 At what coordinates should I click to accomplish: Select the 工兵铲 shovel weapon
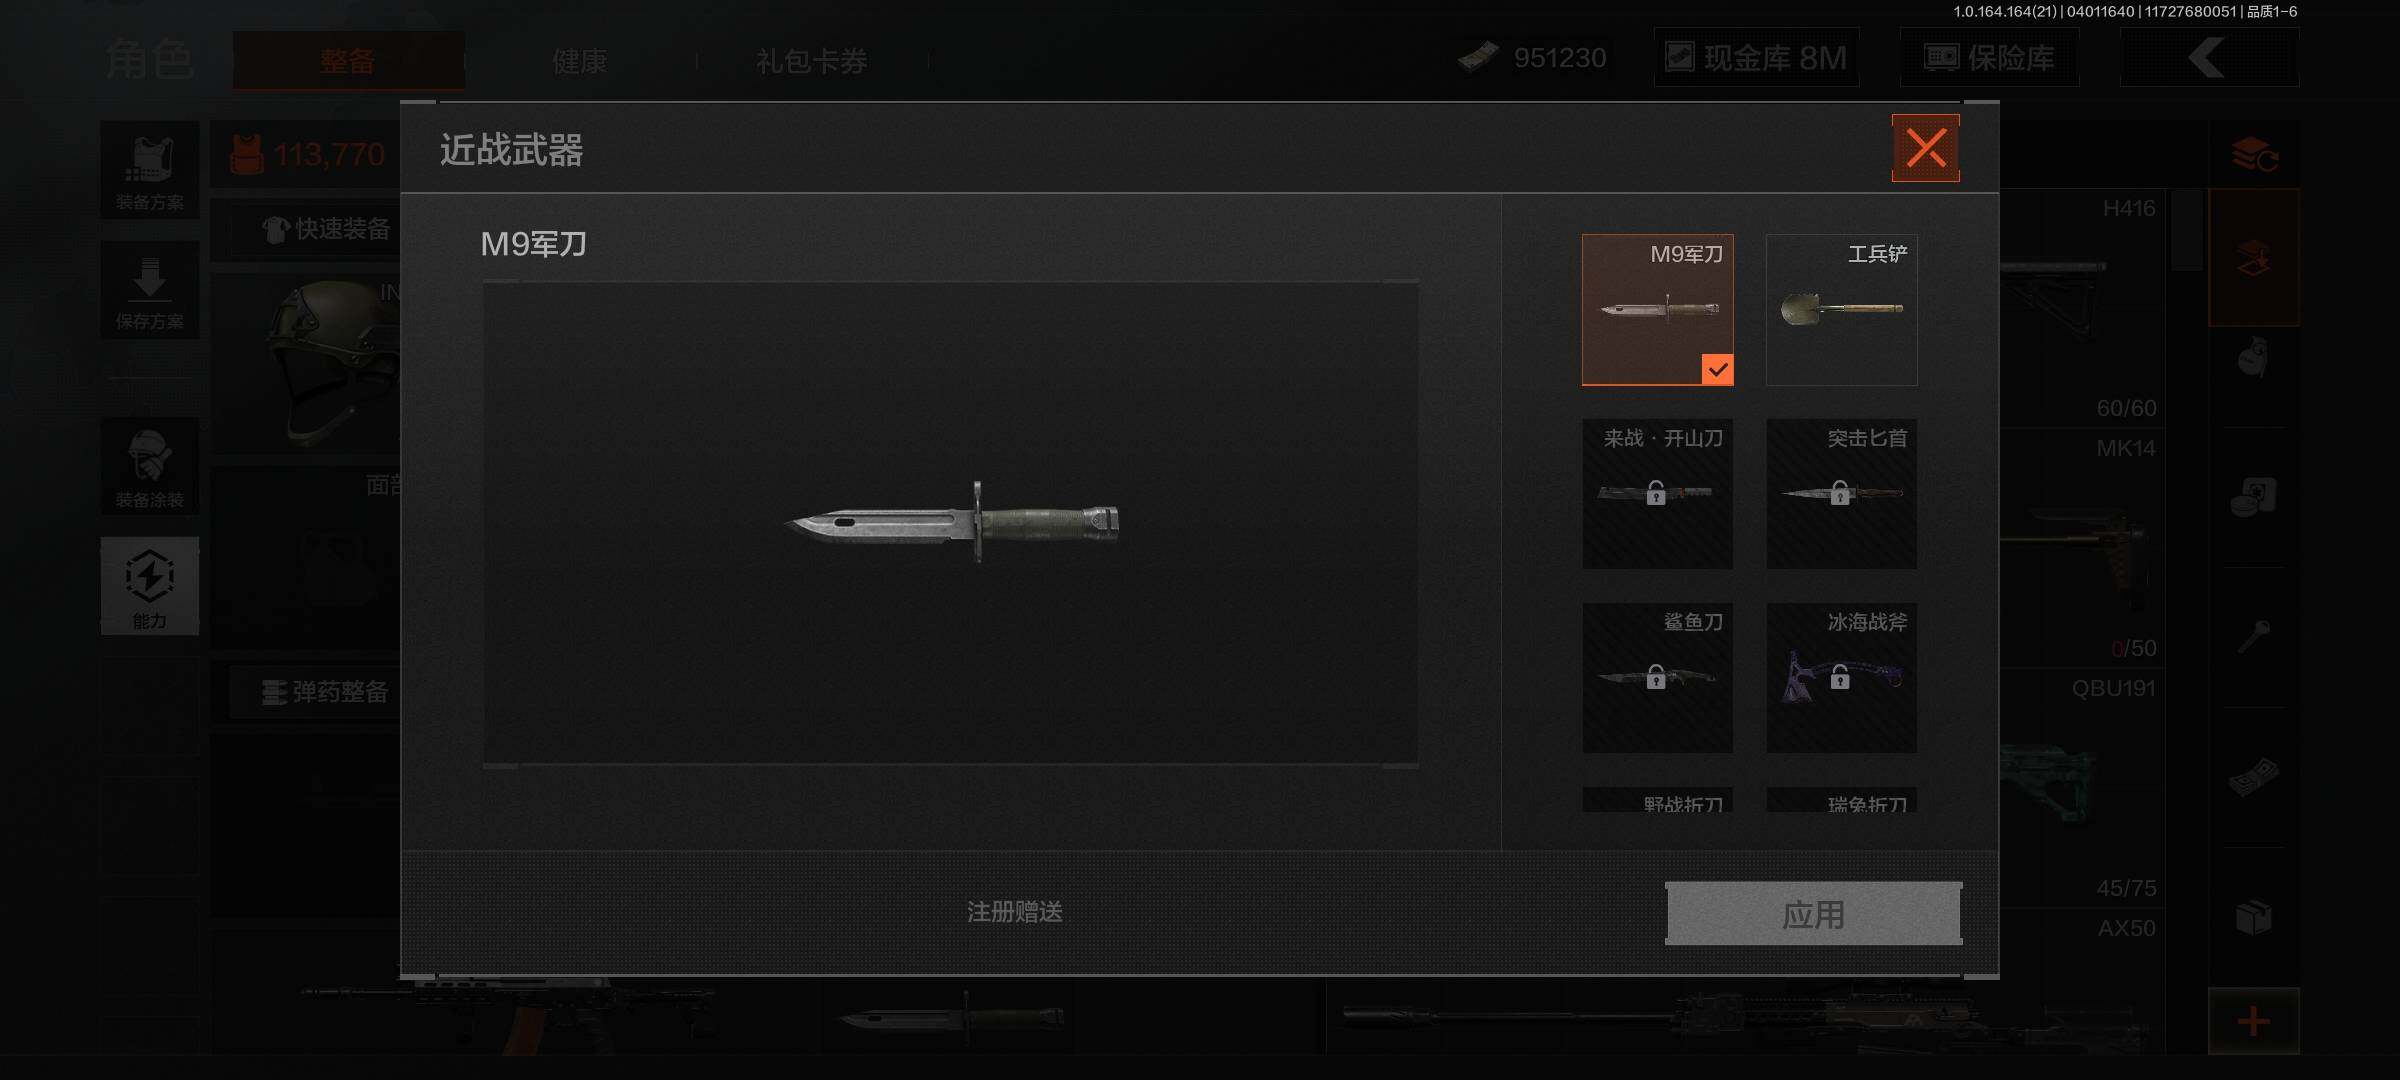pyautogui.click(x=1841, y=310)
